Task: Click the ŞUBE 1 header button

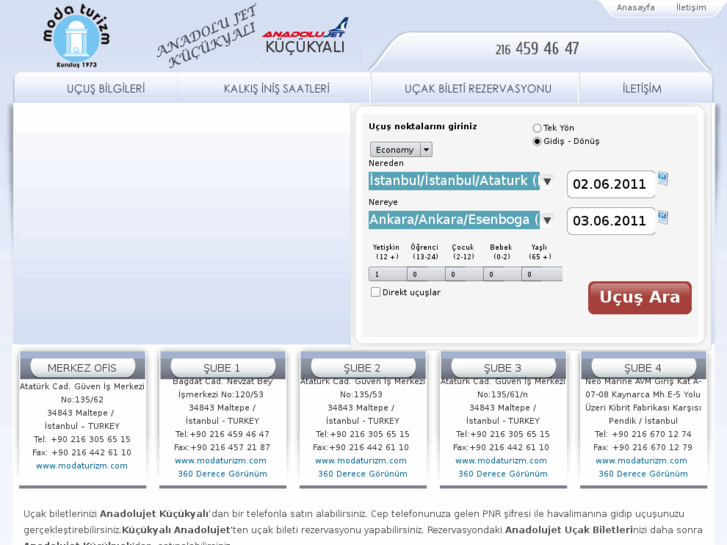Action: [223, 368]
